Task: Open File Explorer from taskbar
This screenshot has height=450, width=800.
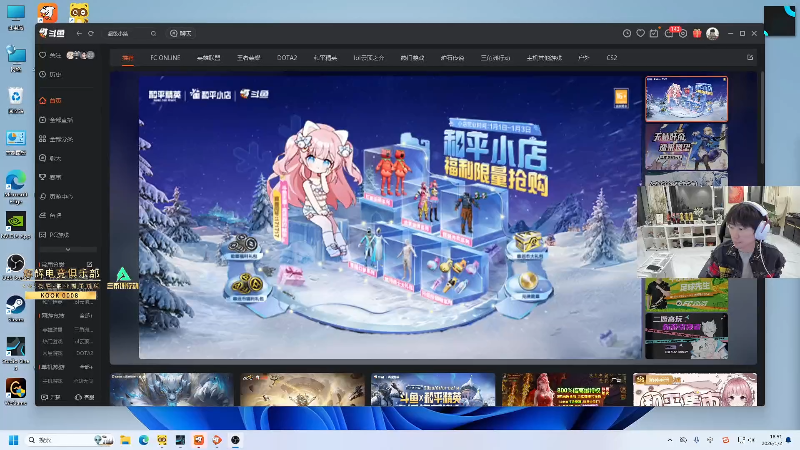Action: [125, 440]
